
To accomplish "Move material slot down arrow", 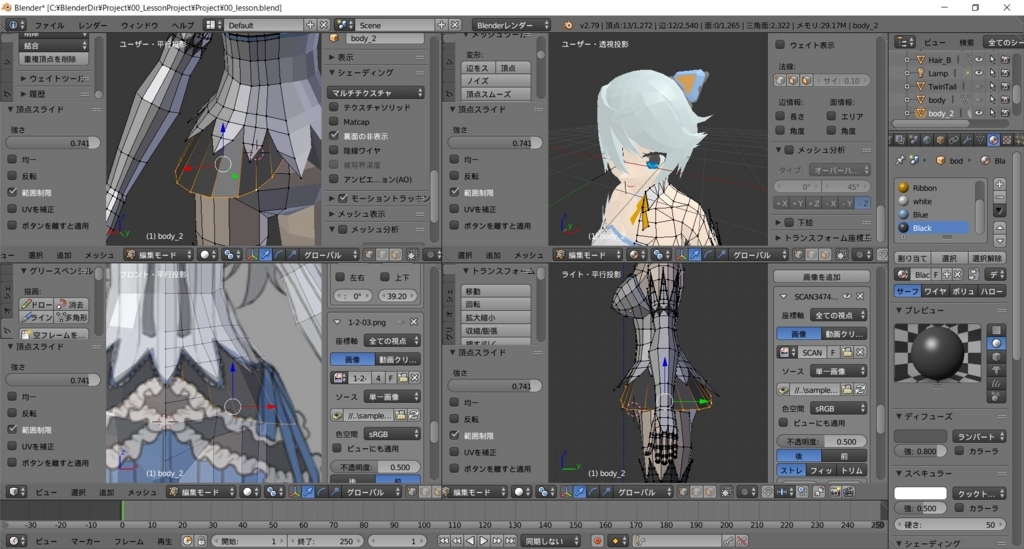I will point(999,240).
